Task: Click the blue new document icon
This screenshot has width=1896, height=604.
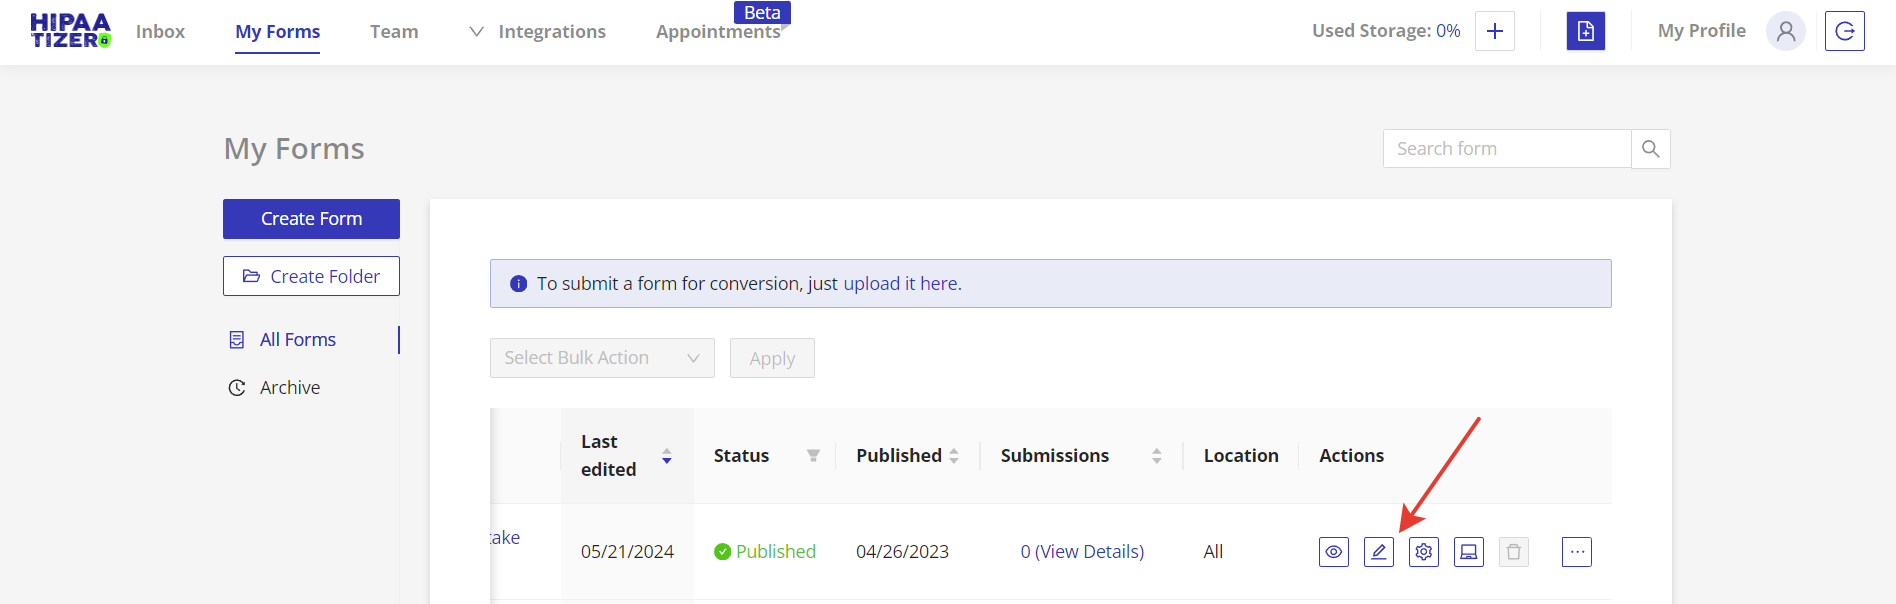Action: [x=1585, y=31]
